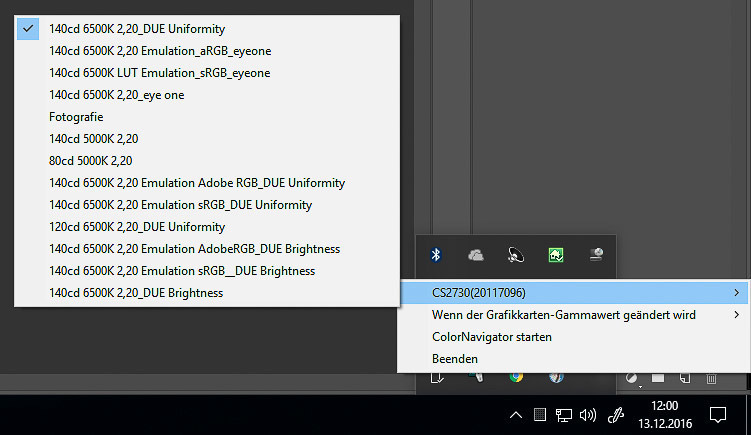Open network status icon in taskbar
Image resolution: width=751 pixels, height=435 pixels.
pos(564,415)
